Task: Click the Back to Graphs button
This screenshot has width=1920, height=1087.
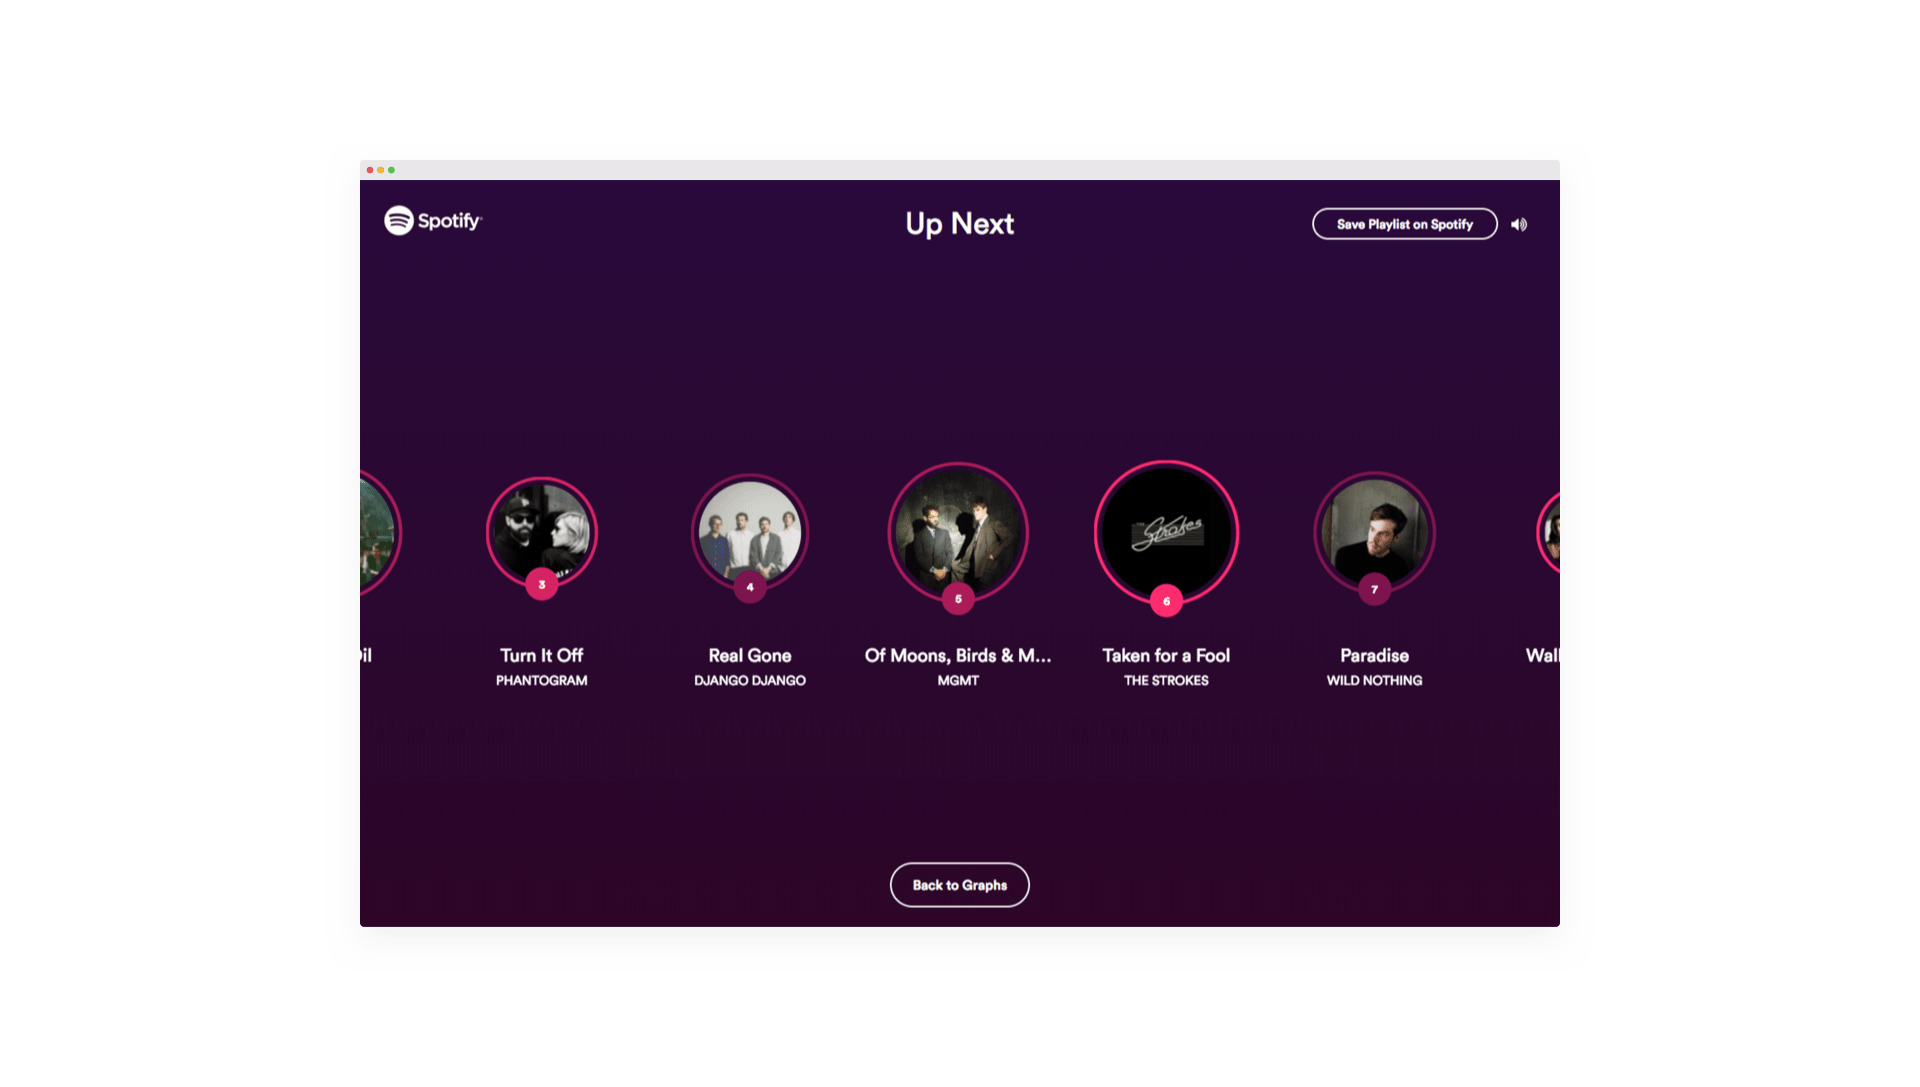Action: [959, 885]
